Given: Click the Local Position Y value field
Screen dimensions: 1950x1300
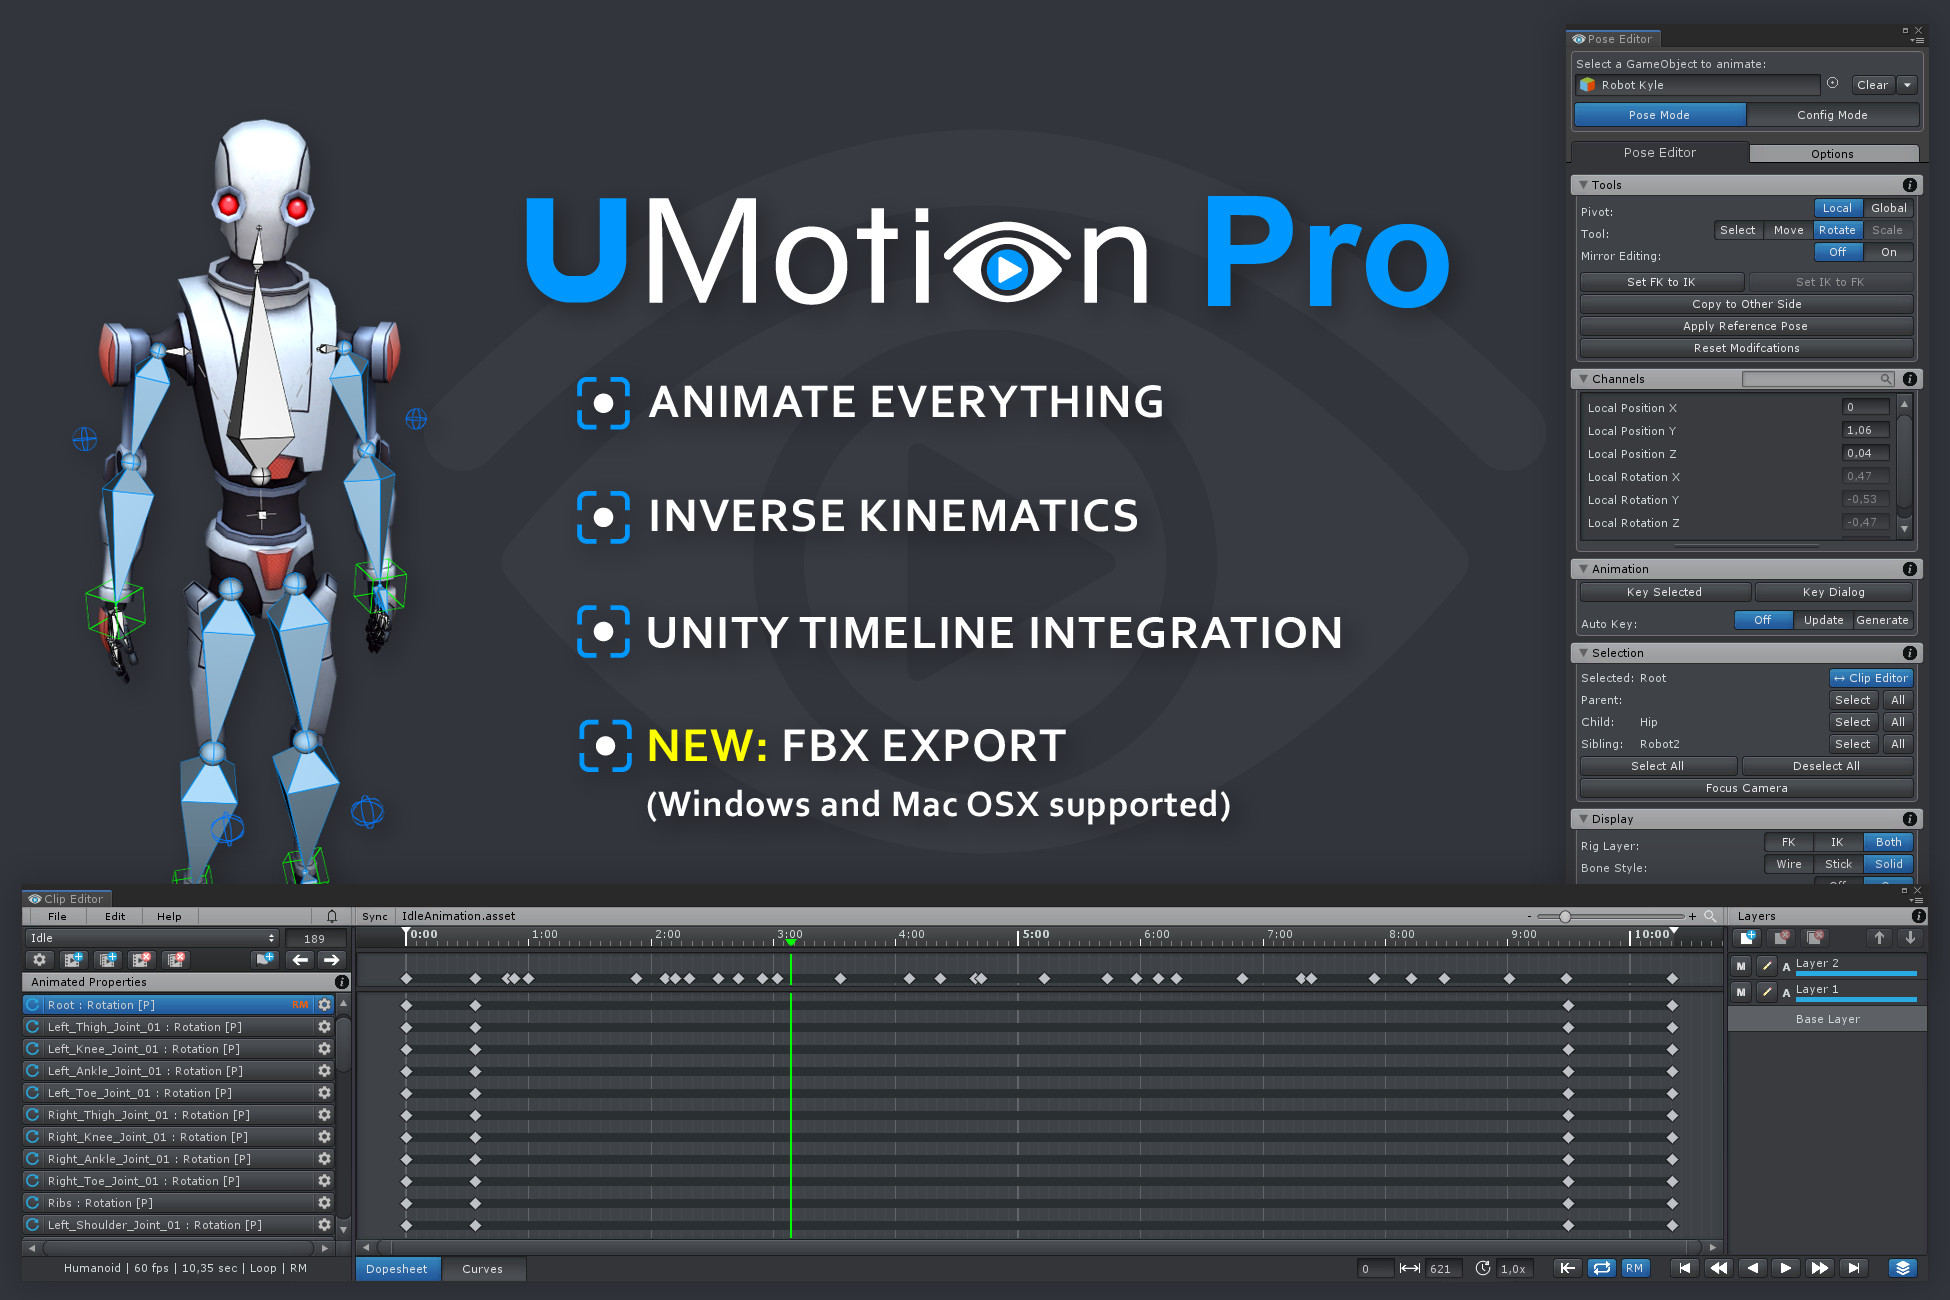Looking at the screenshot, I should click(1865, 430).
